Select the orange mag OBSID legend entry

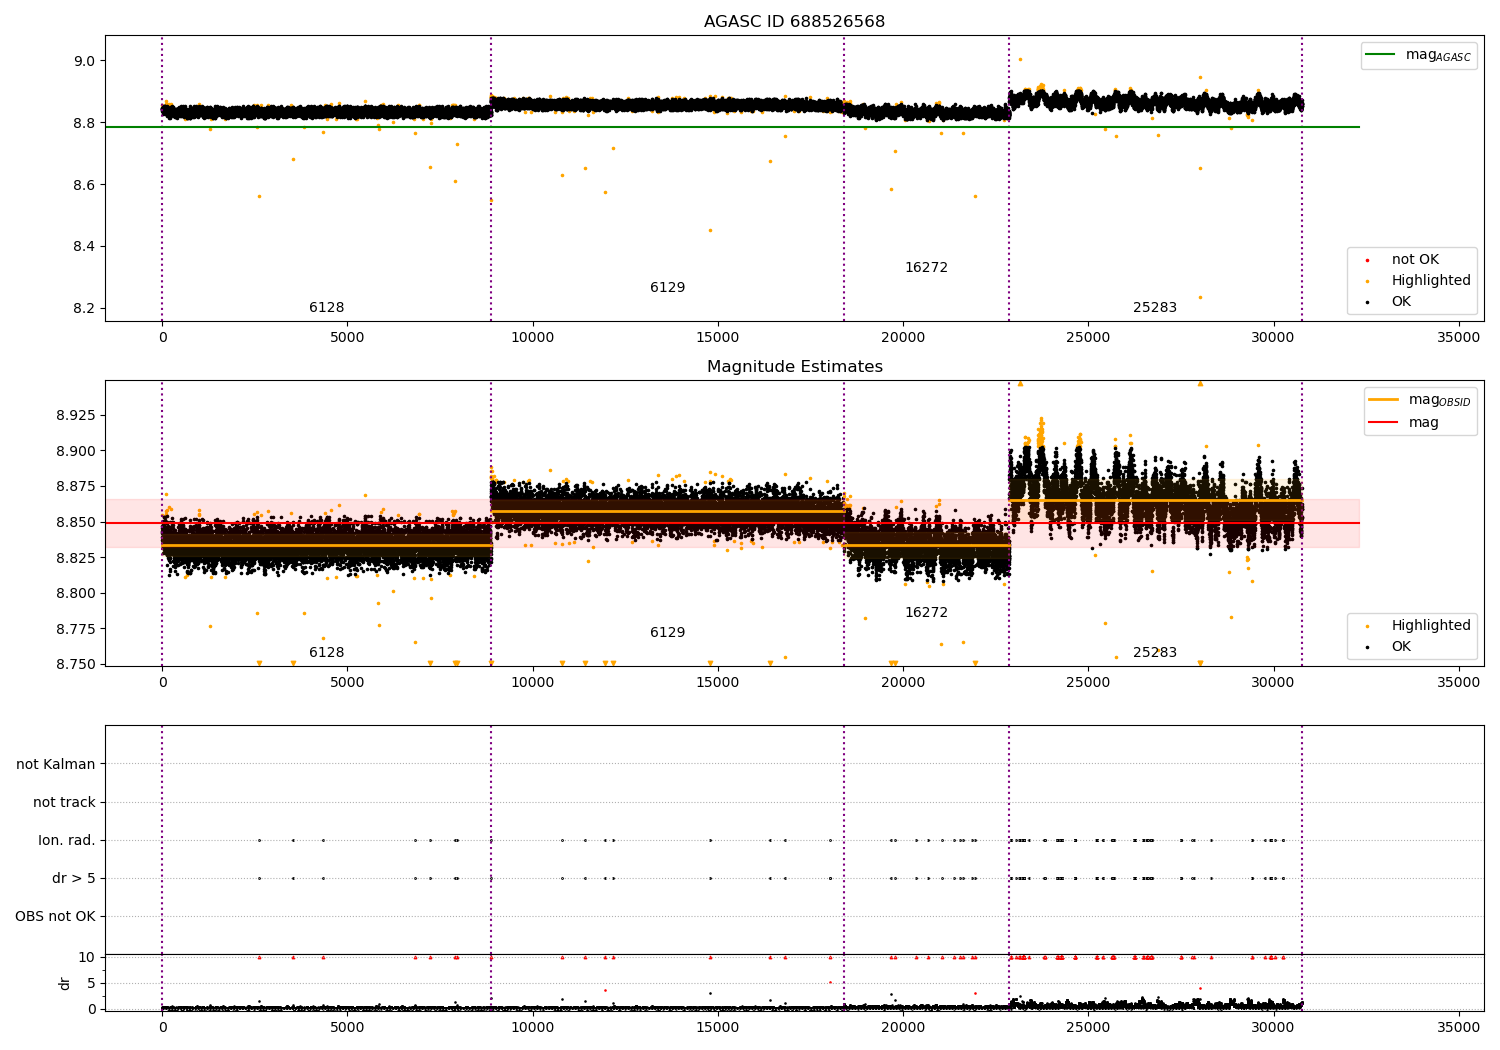coord(1420,400)
